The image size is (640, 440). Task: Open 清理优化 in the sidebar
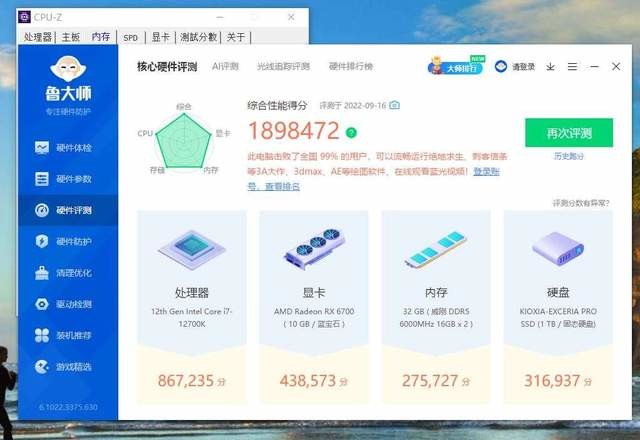(x=68, y=273)
